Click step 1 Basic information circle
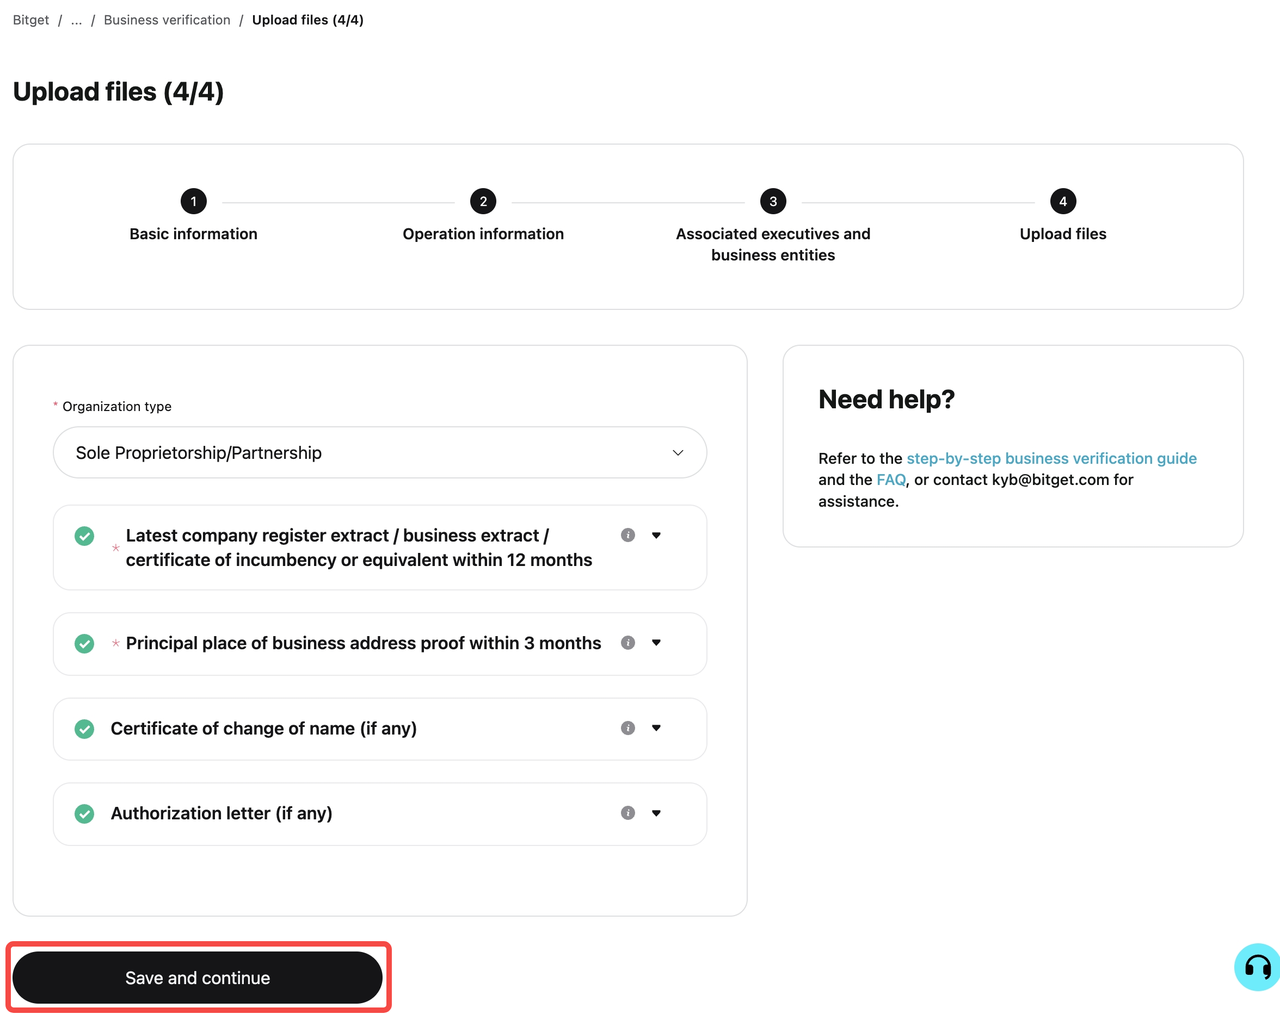The width and height of the screenshot is (1280, 1014). (193, 201)
